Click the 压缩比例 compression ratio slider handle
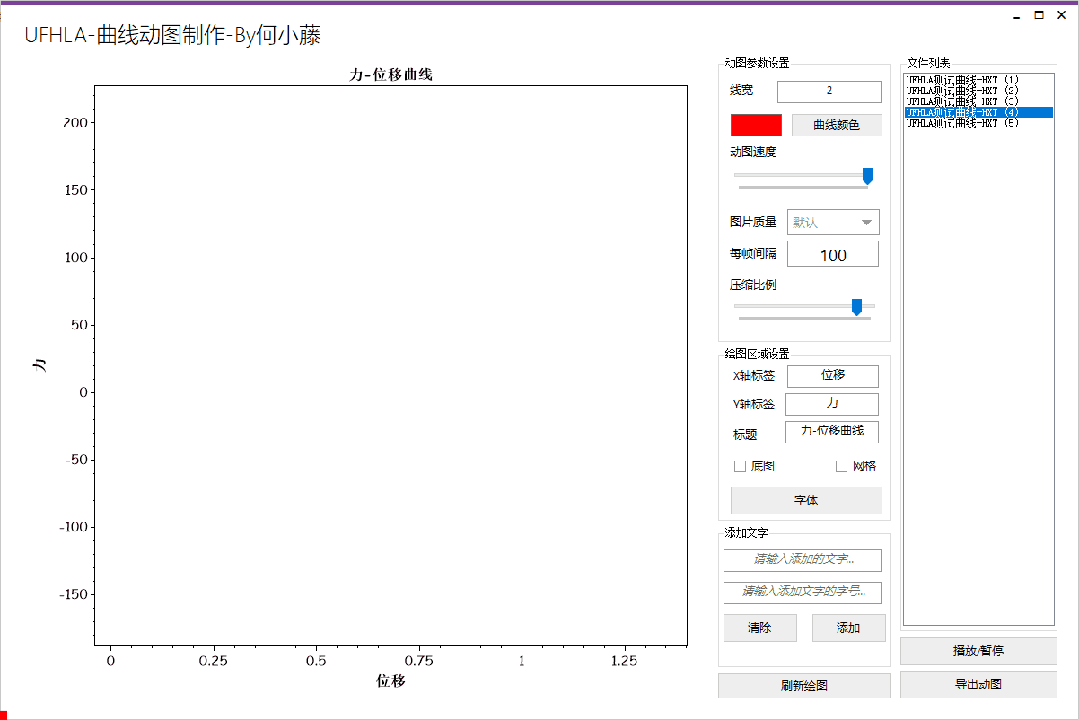The width and height of the screenshot is (1079, 720). point(857,308)
